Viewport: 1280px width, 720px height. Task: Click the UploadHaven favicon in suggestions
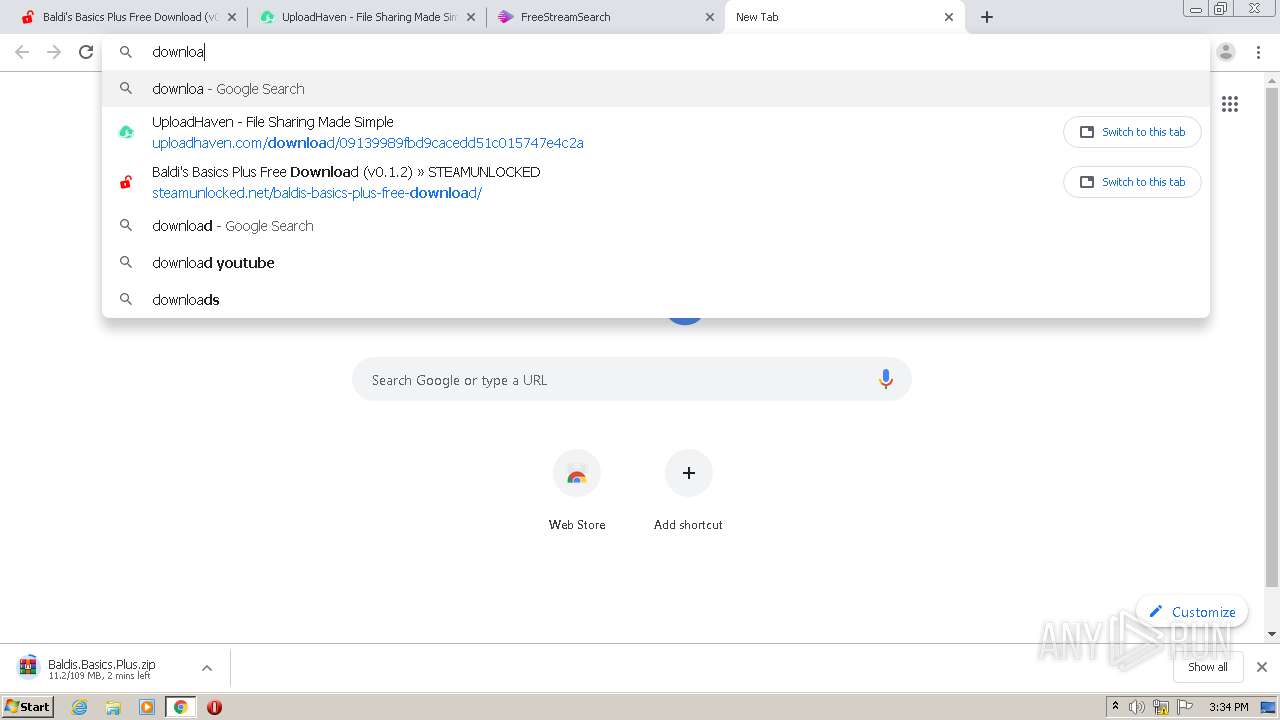click(x=126, y=132)
